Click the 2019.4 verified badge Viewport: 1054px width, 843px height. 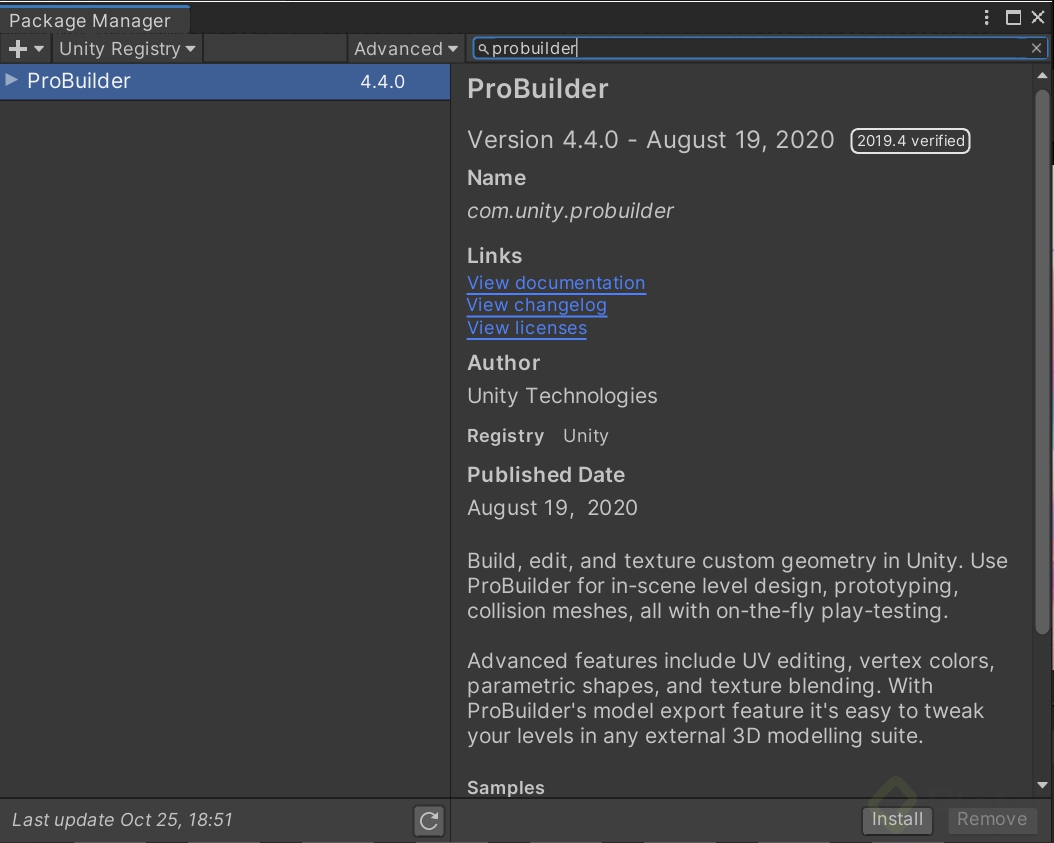pyautogui.click(x=910, y=141)
